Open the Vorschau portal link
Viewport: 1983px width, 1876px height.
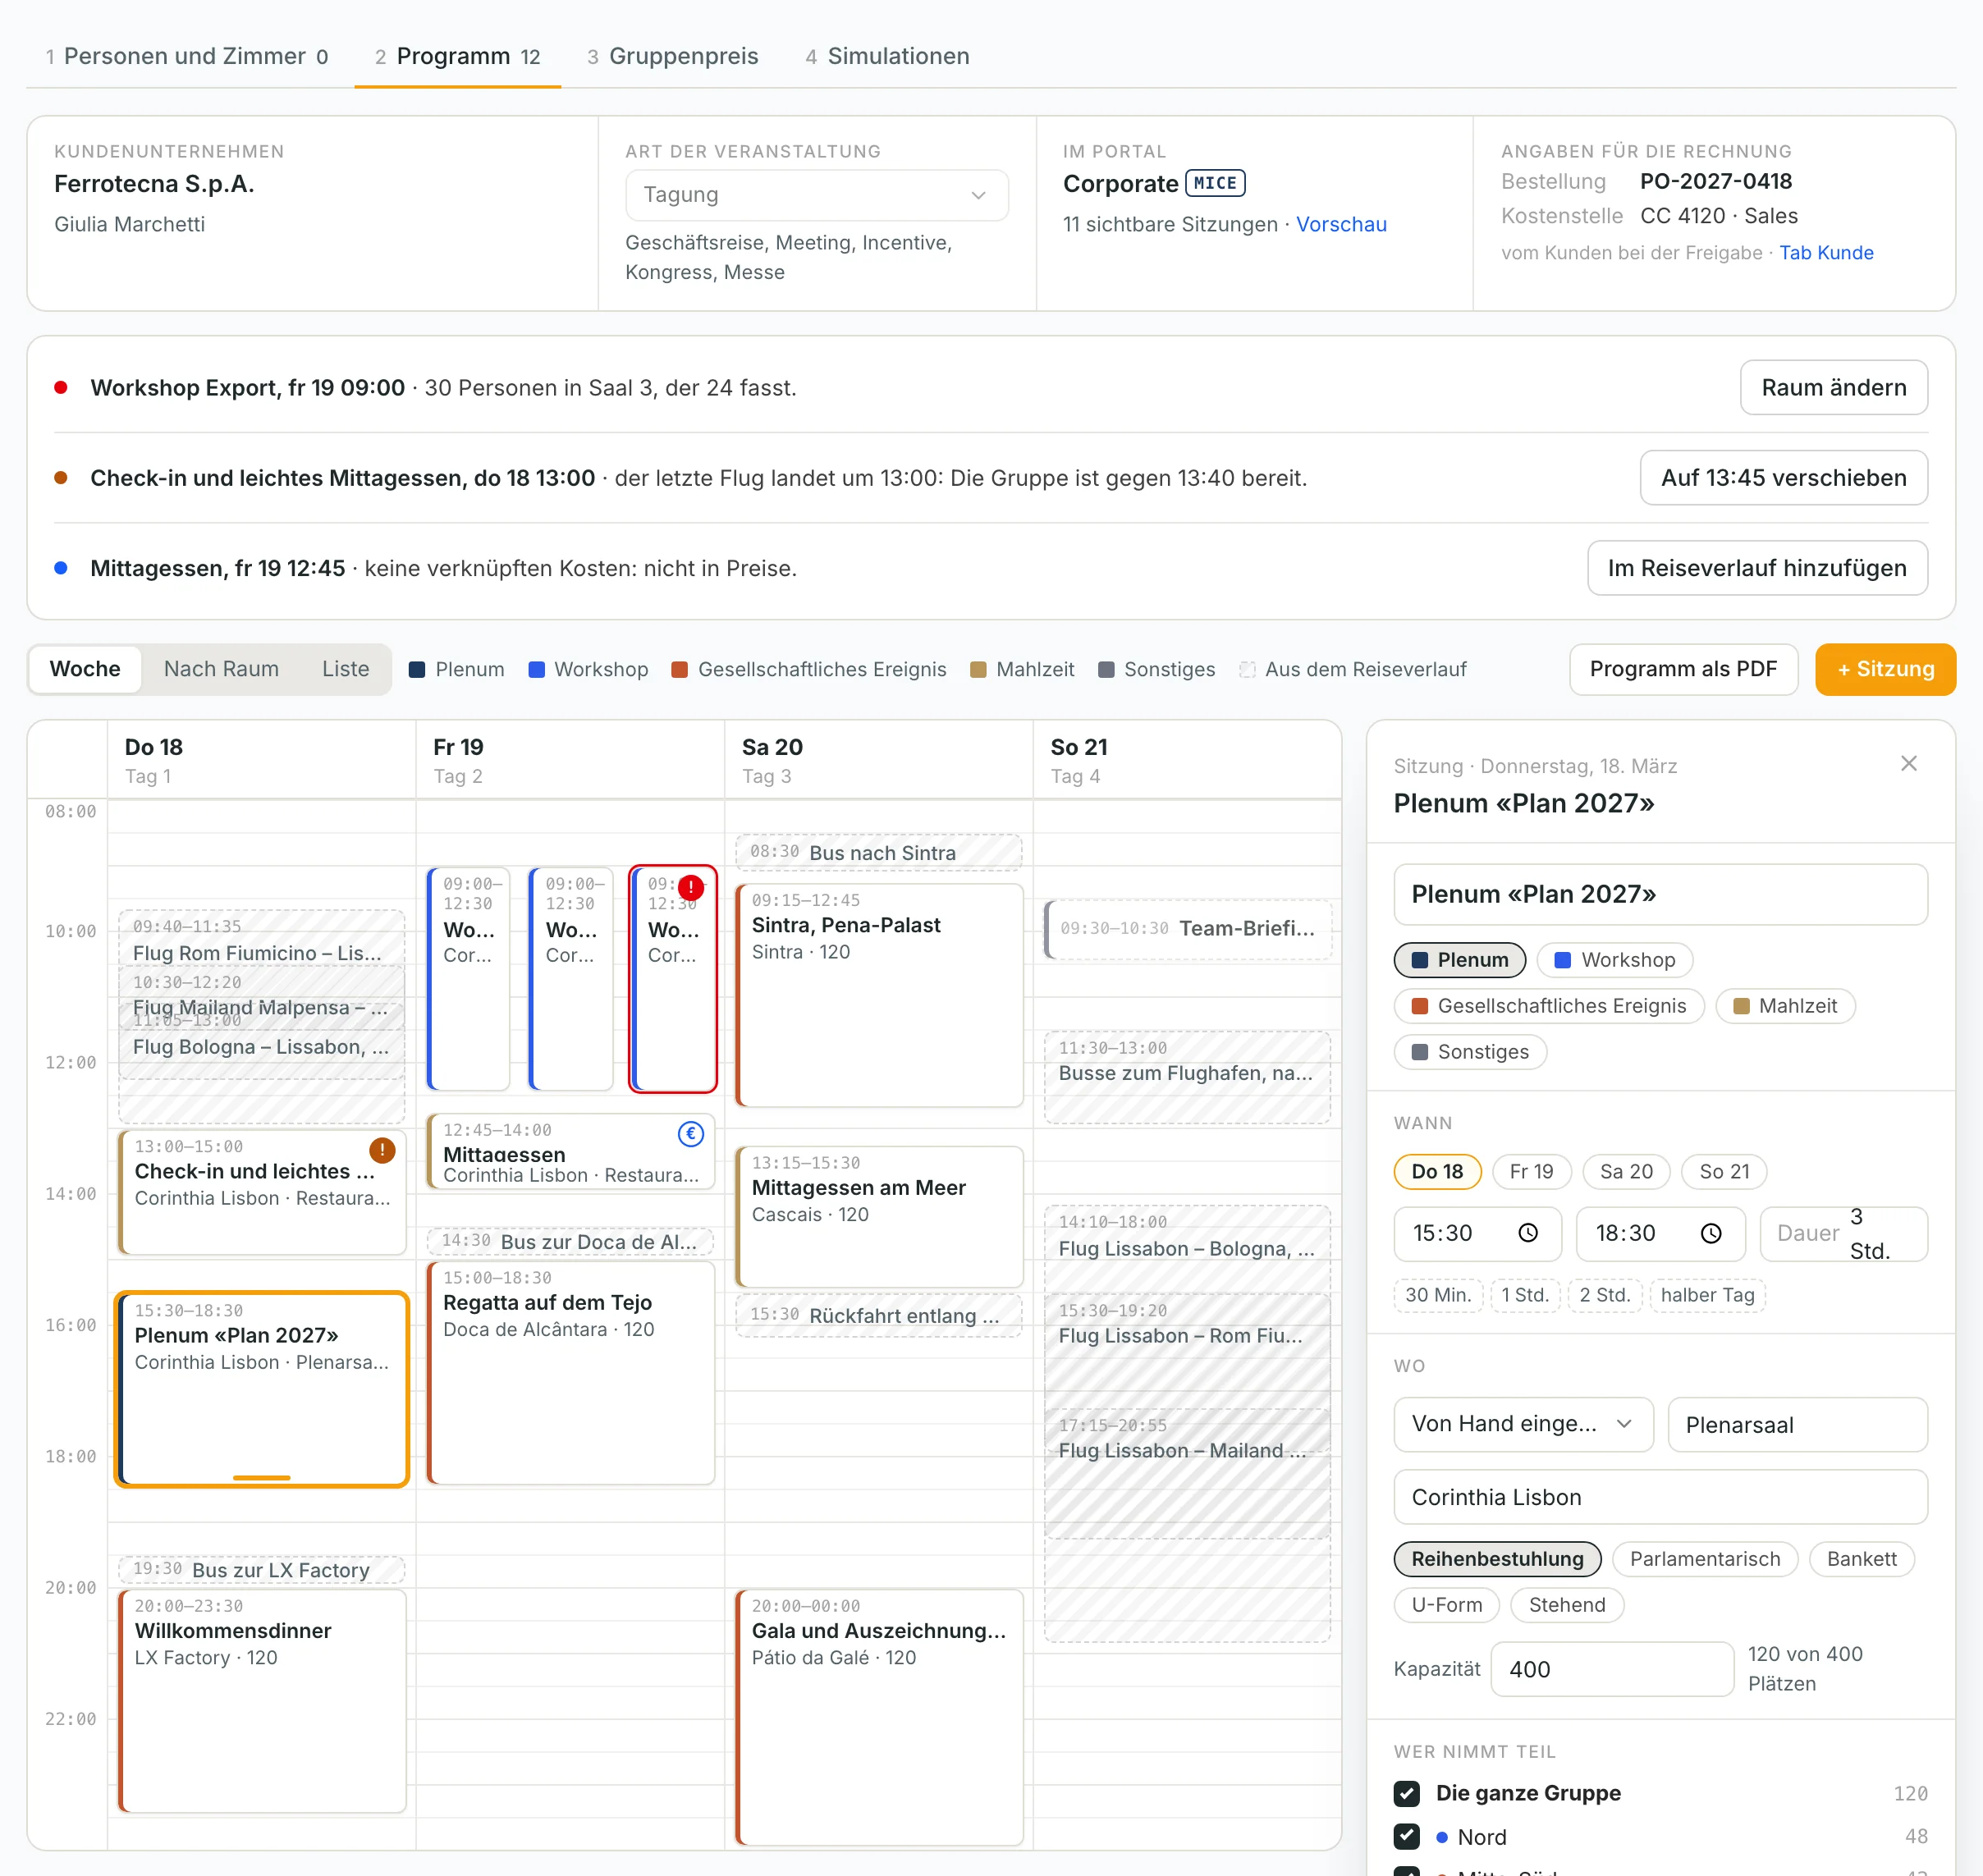pyautogui.click(x=1341, y=224)
